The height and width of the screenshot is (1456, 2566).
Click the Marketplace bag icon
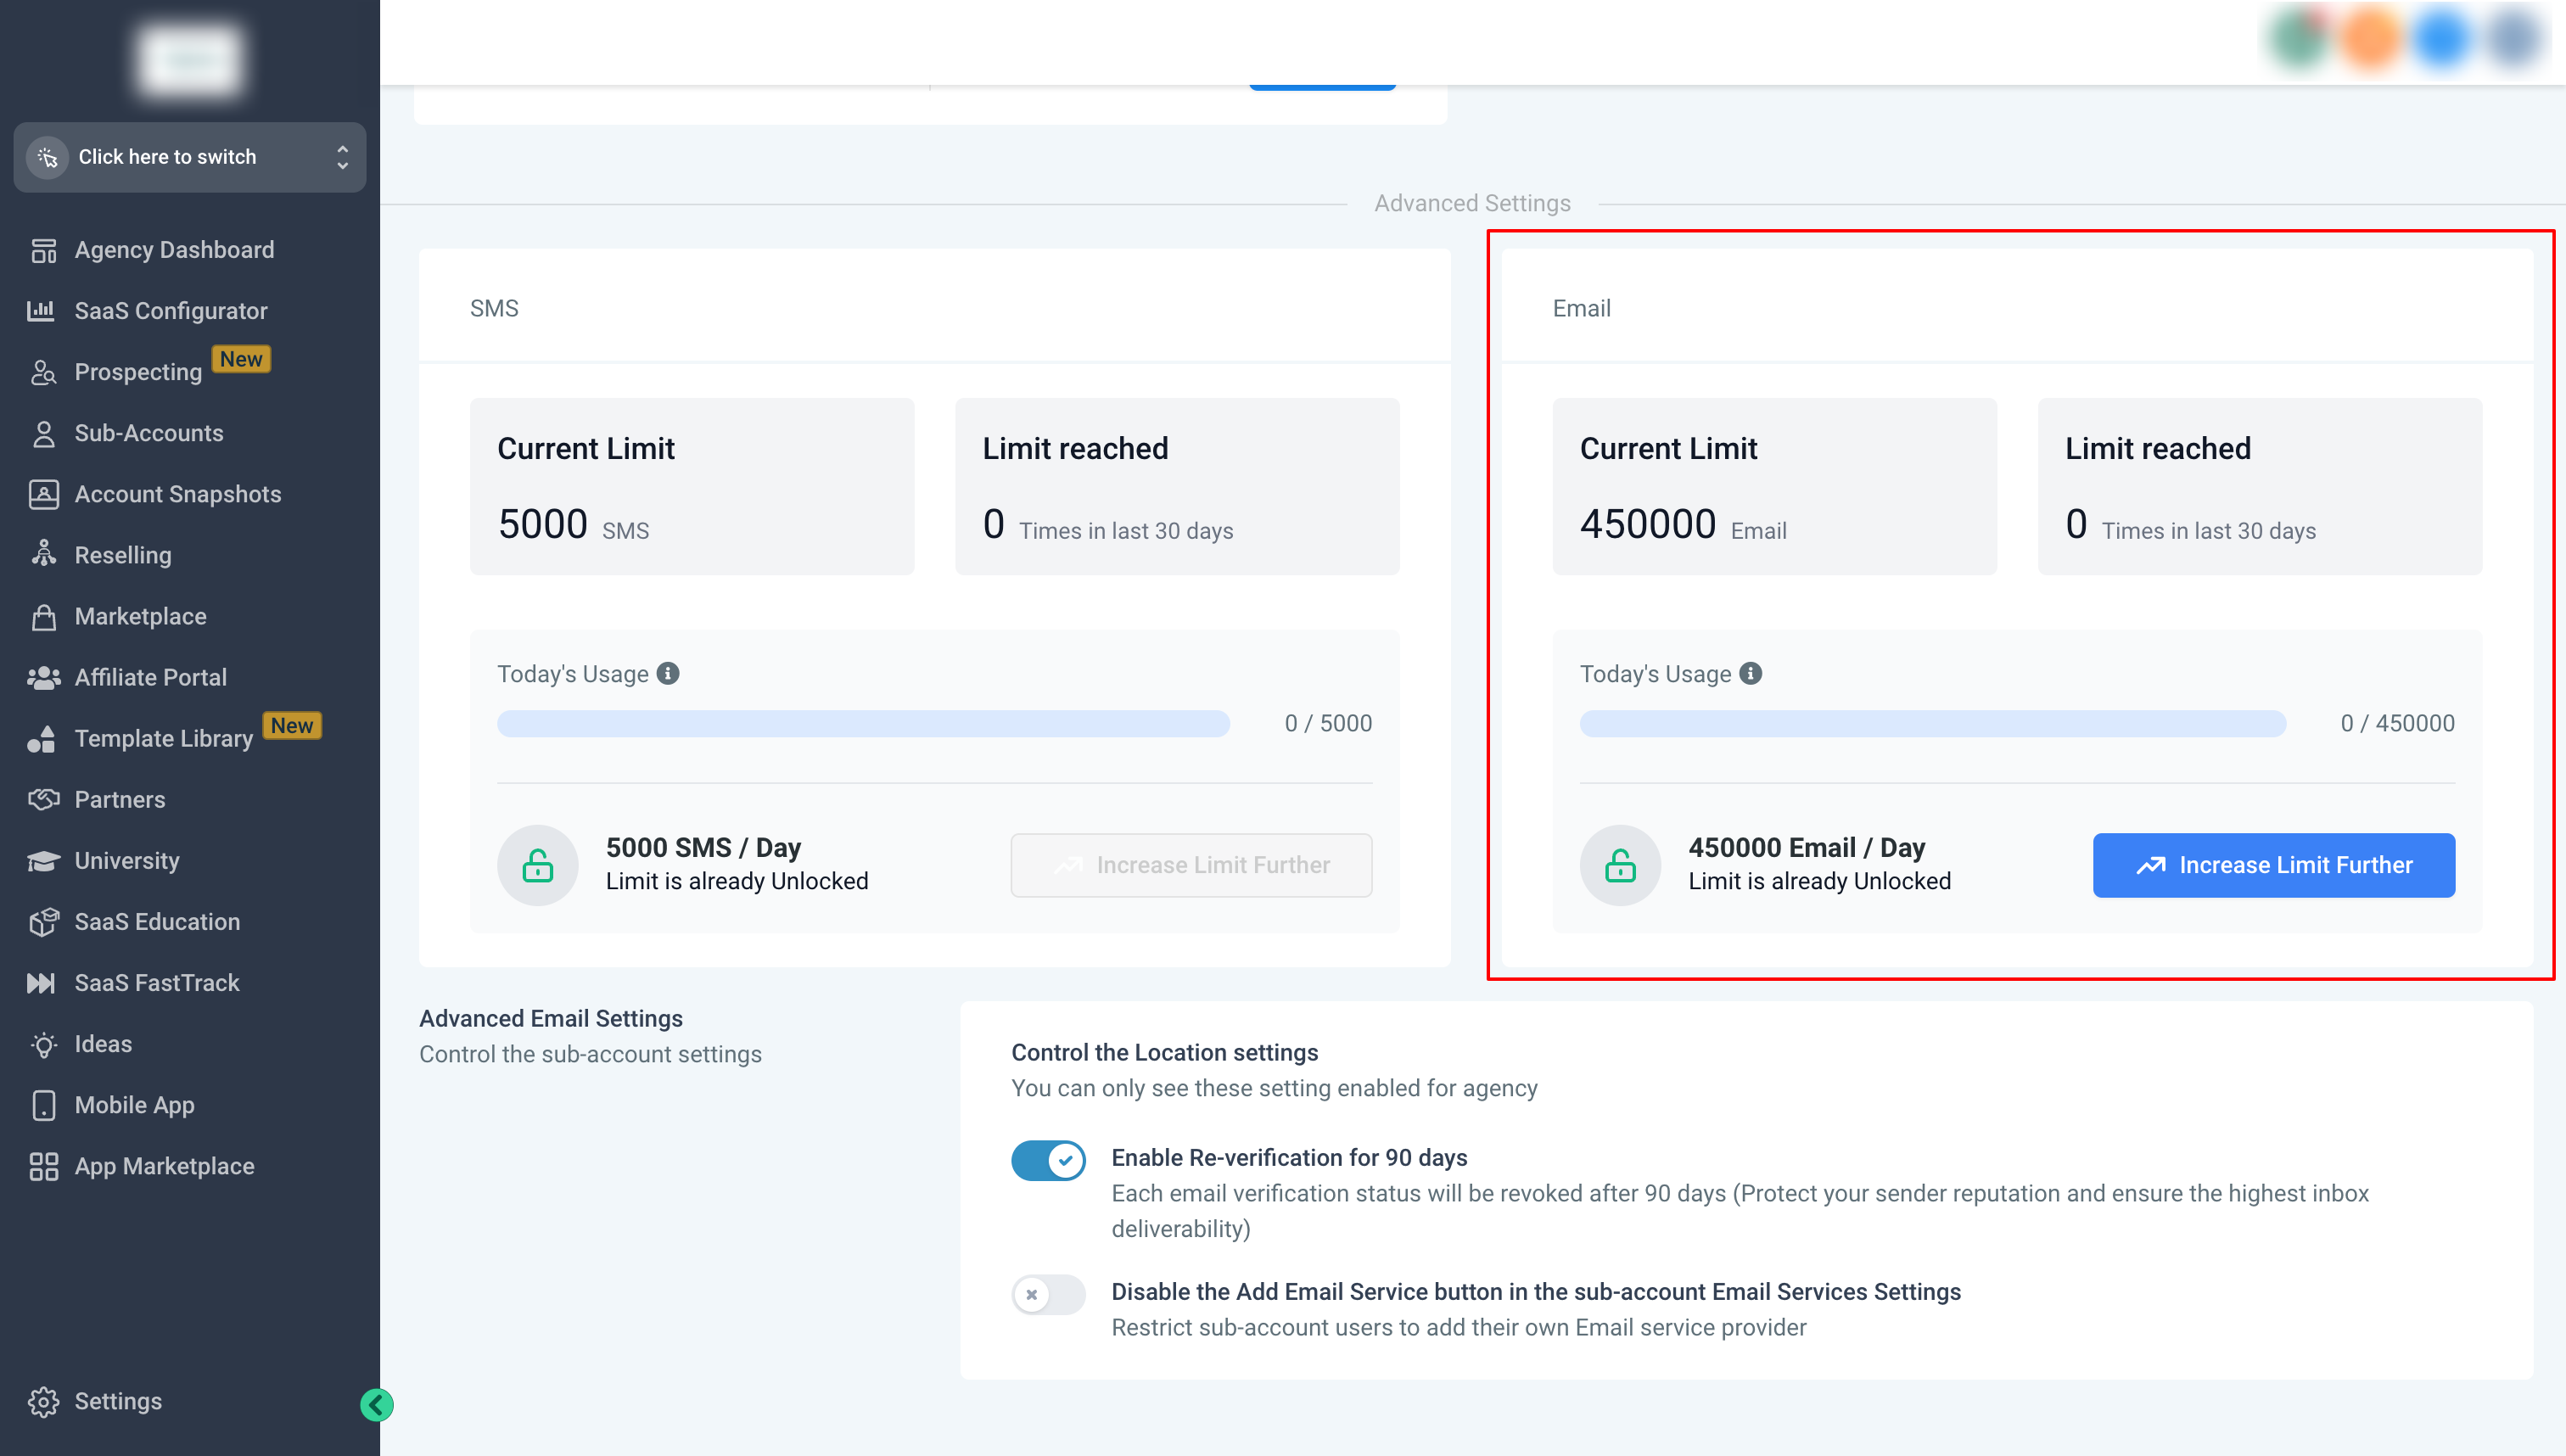click(x=43, y=617)
